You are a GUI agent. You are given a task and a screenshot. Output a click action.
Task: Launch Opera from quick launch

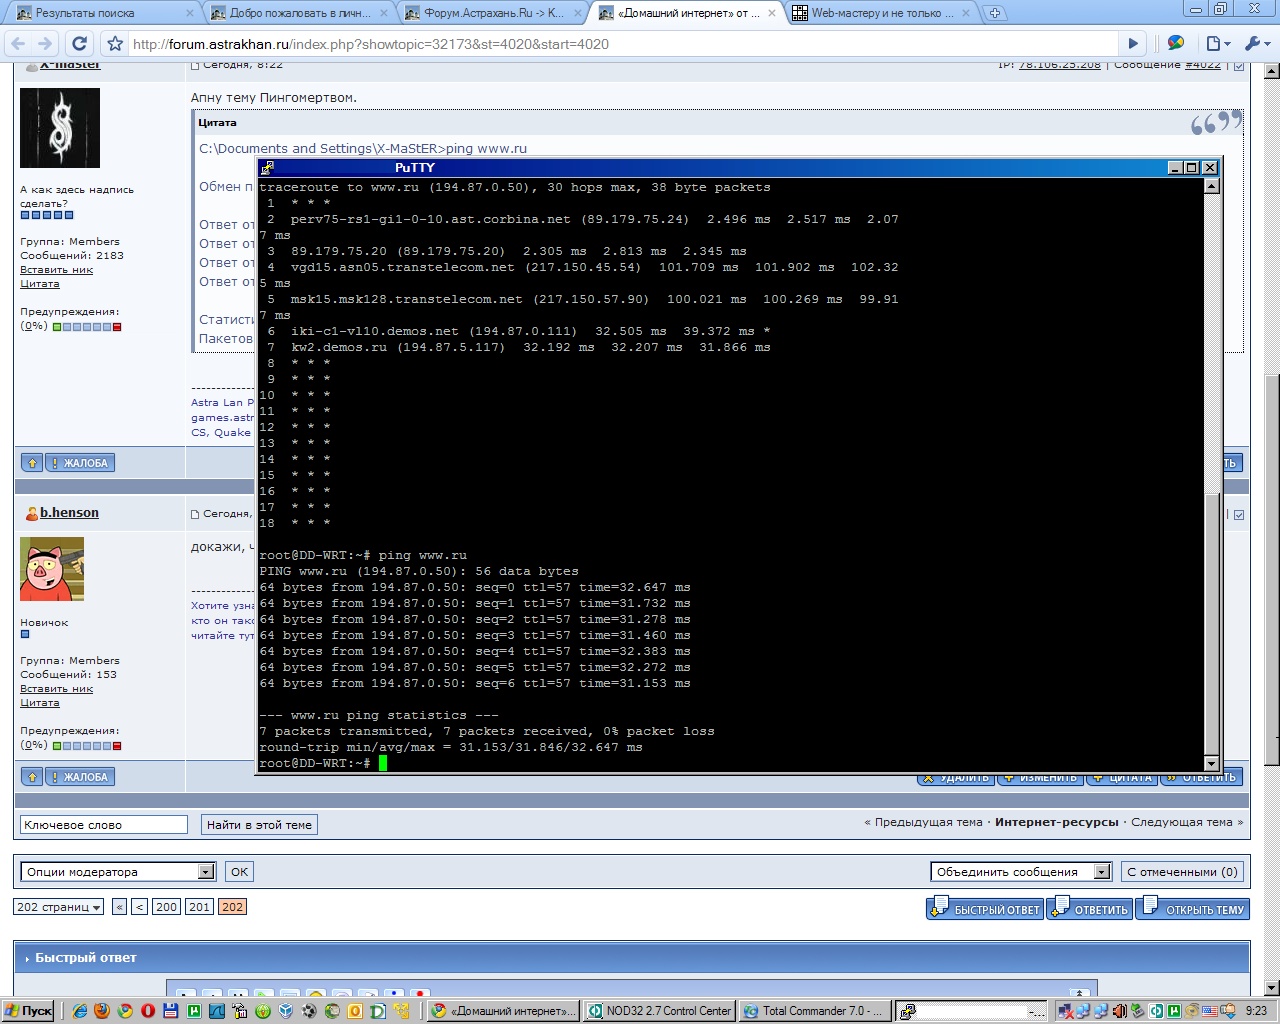tap(148, 1011)
